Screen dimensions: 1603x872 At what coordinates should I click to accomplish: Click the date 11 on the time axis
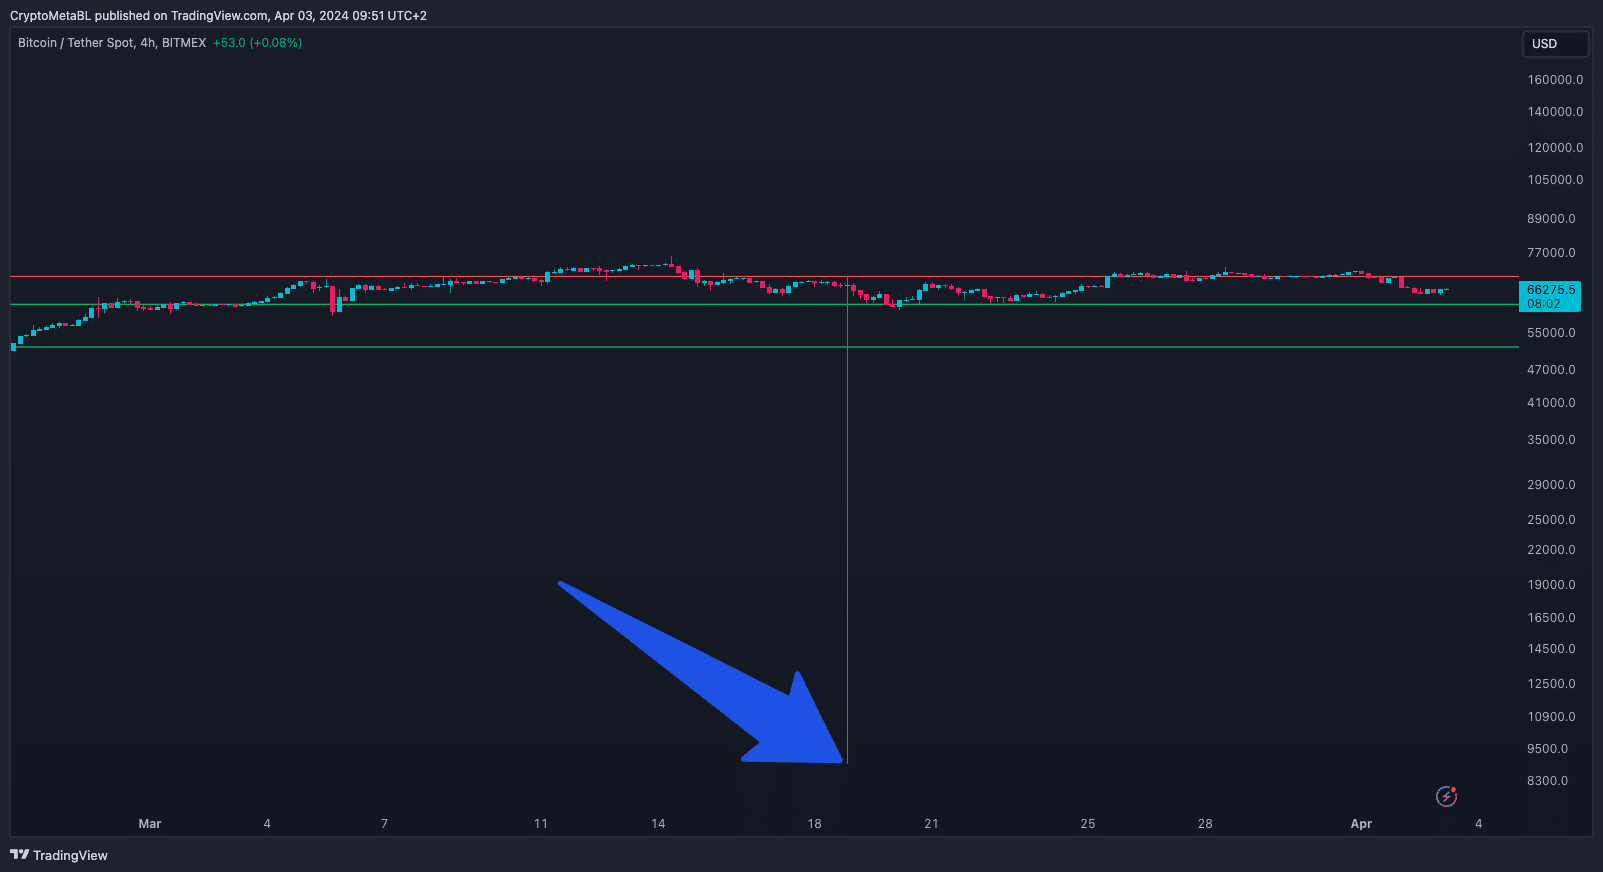coord(541,824)
